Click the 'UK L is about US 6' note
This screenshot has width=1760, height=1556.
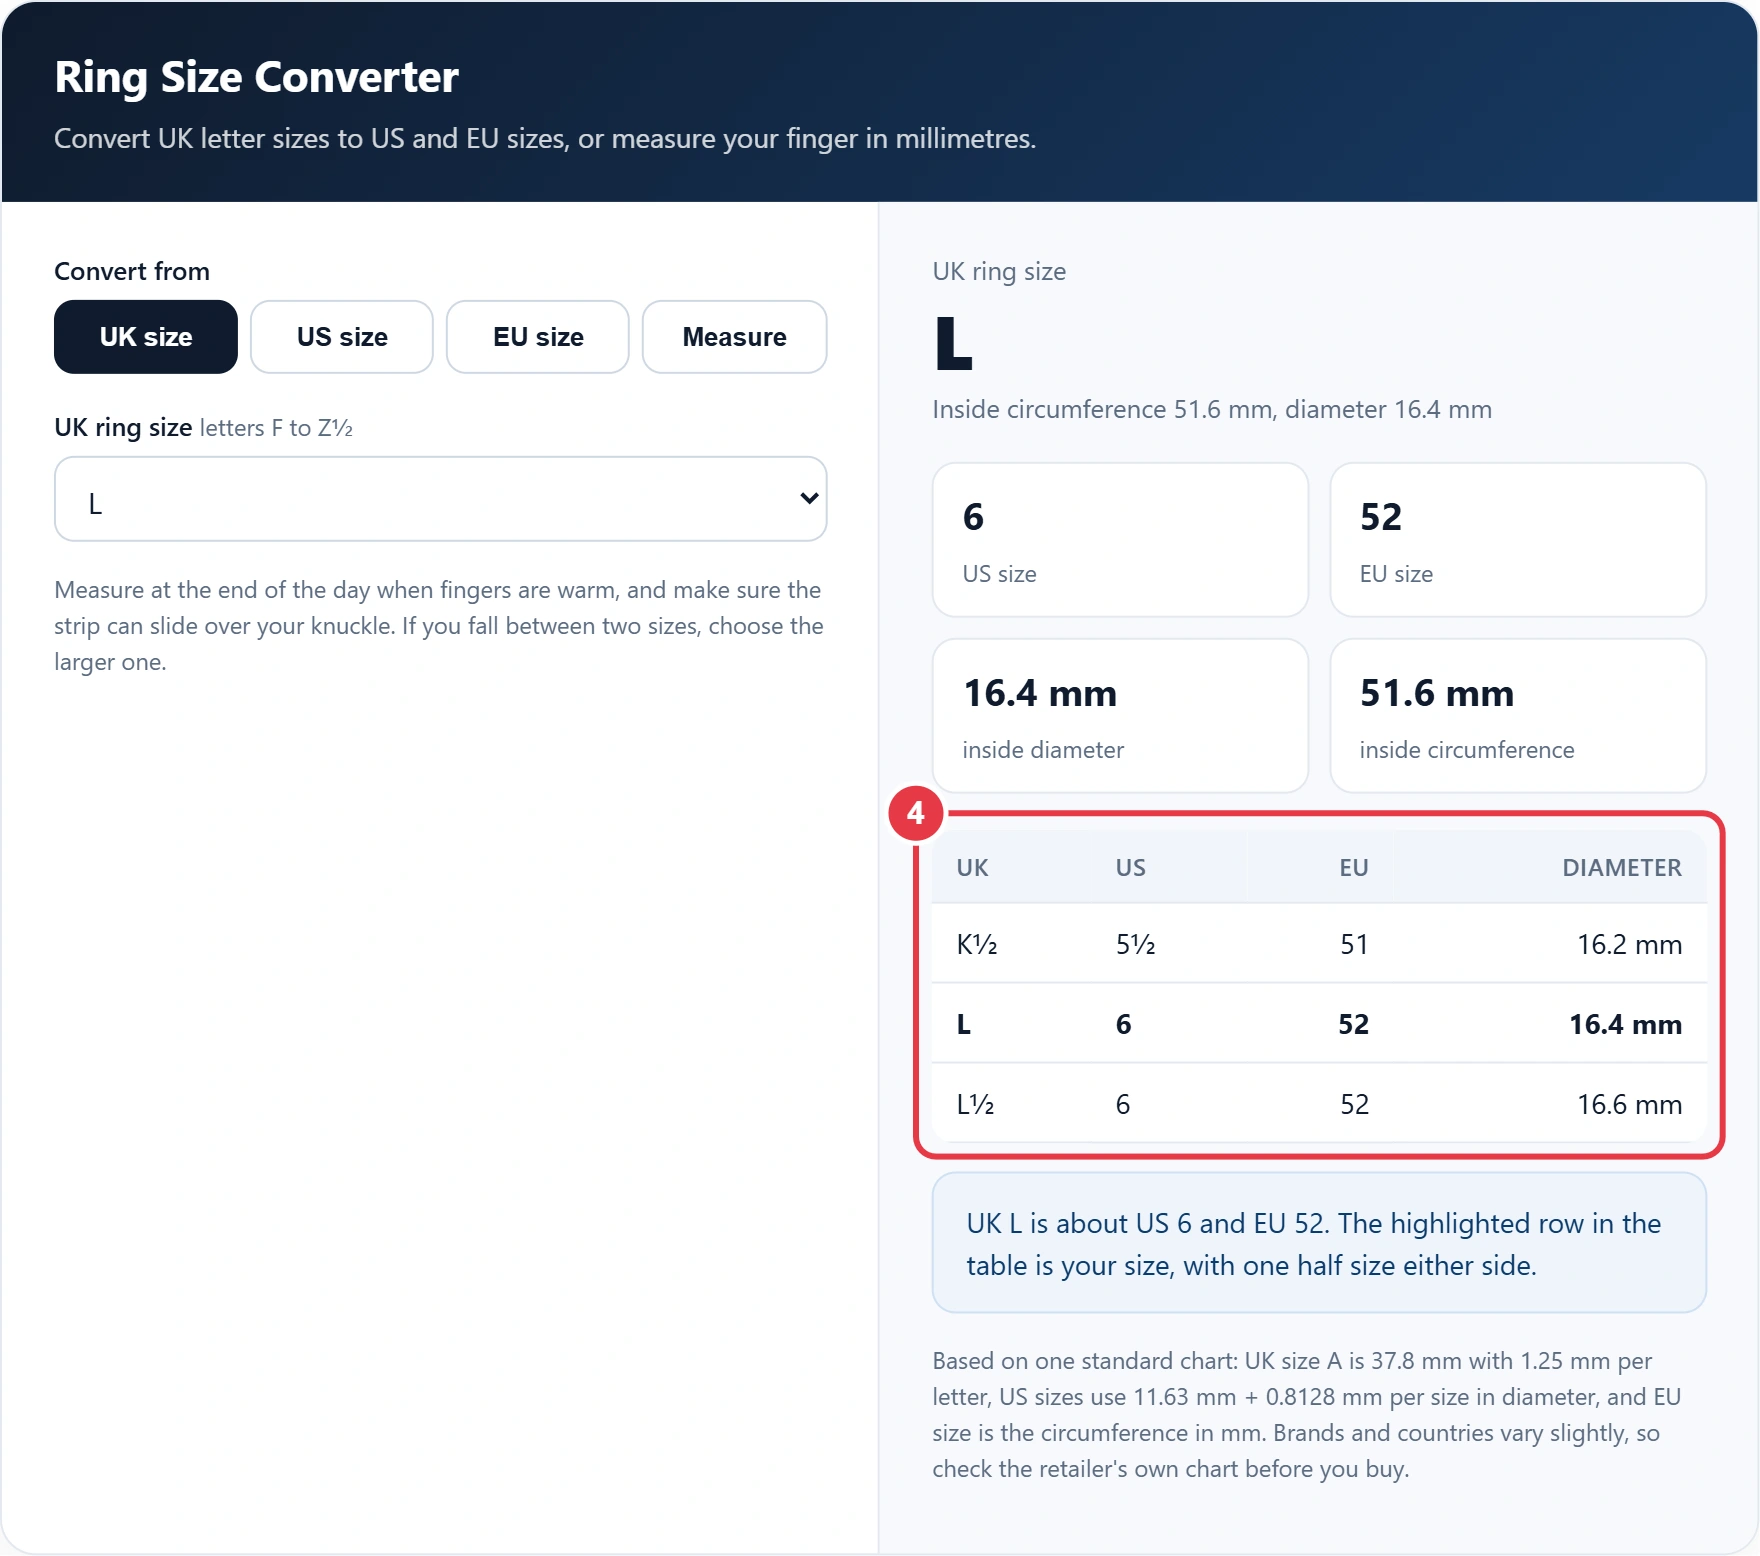[x=1319, y=1243]
